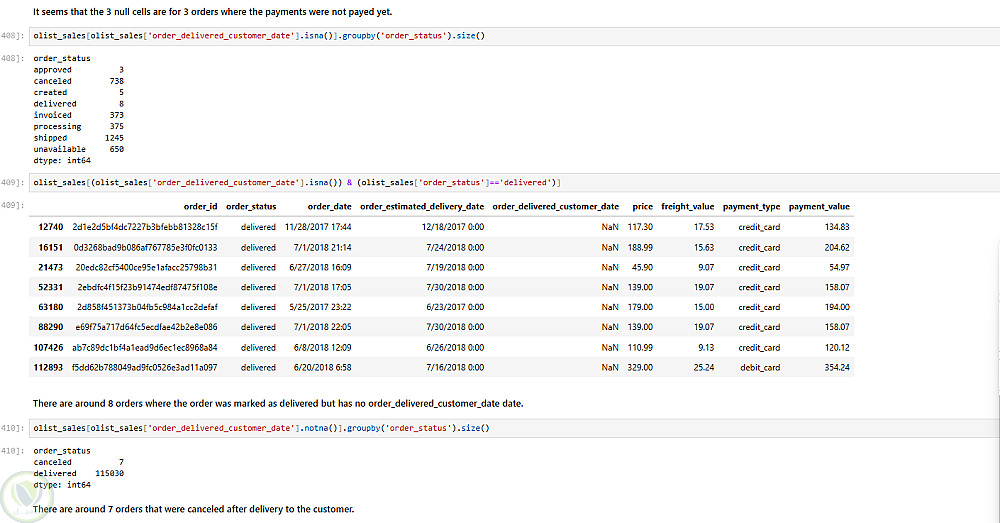The width and height of the screenshot is (1000, 523).
Task: Select the price column header
Action: click(642, 207)
